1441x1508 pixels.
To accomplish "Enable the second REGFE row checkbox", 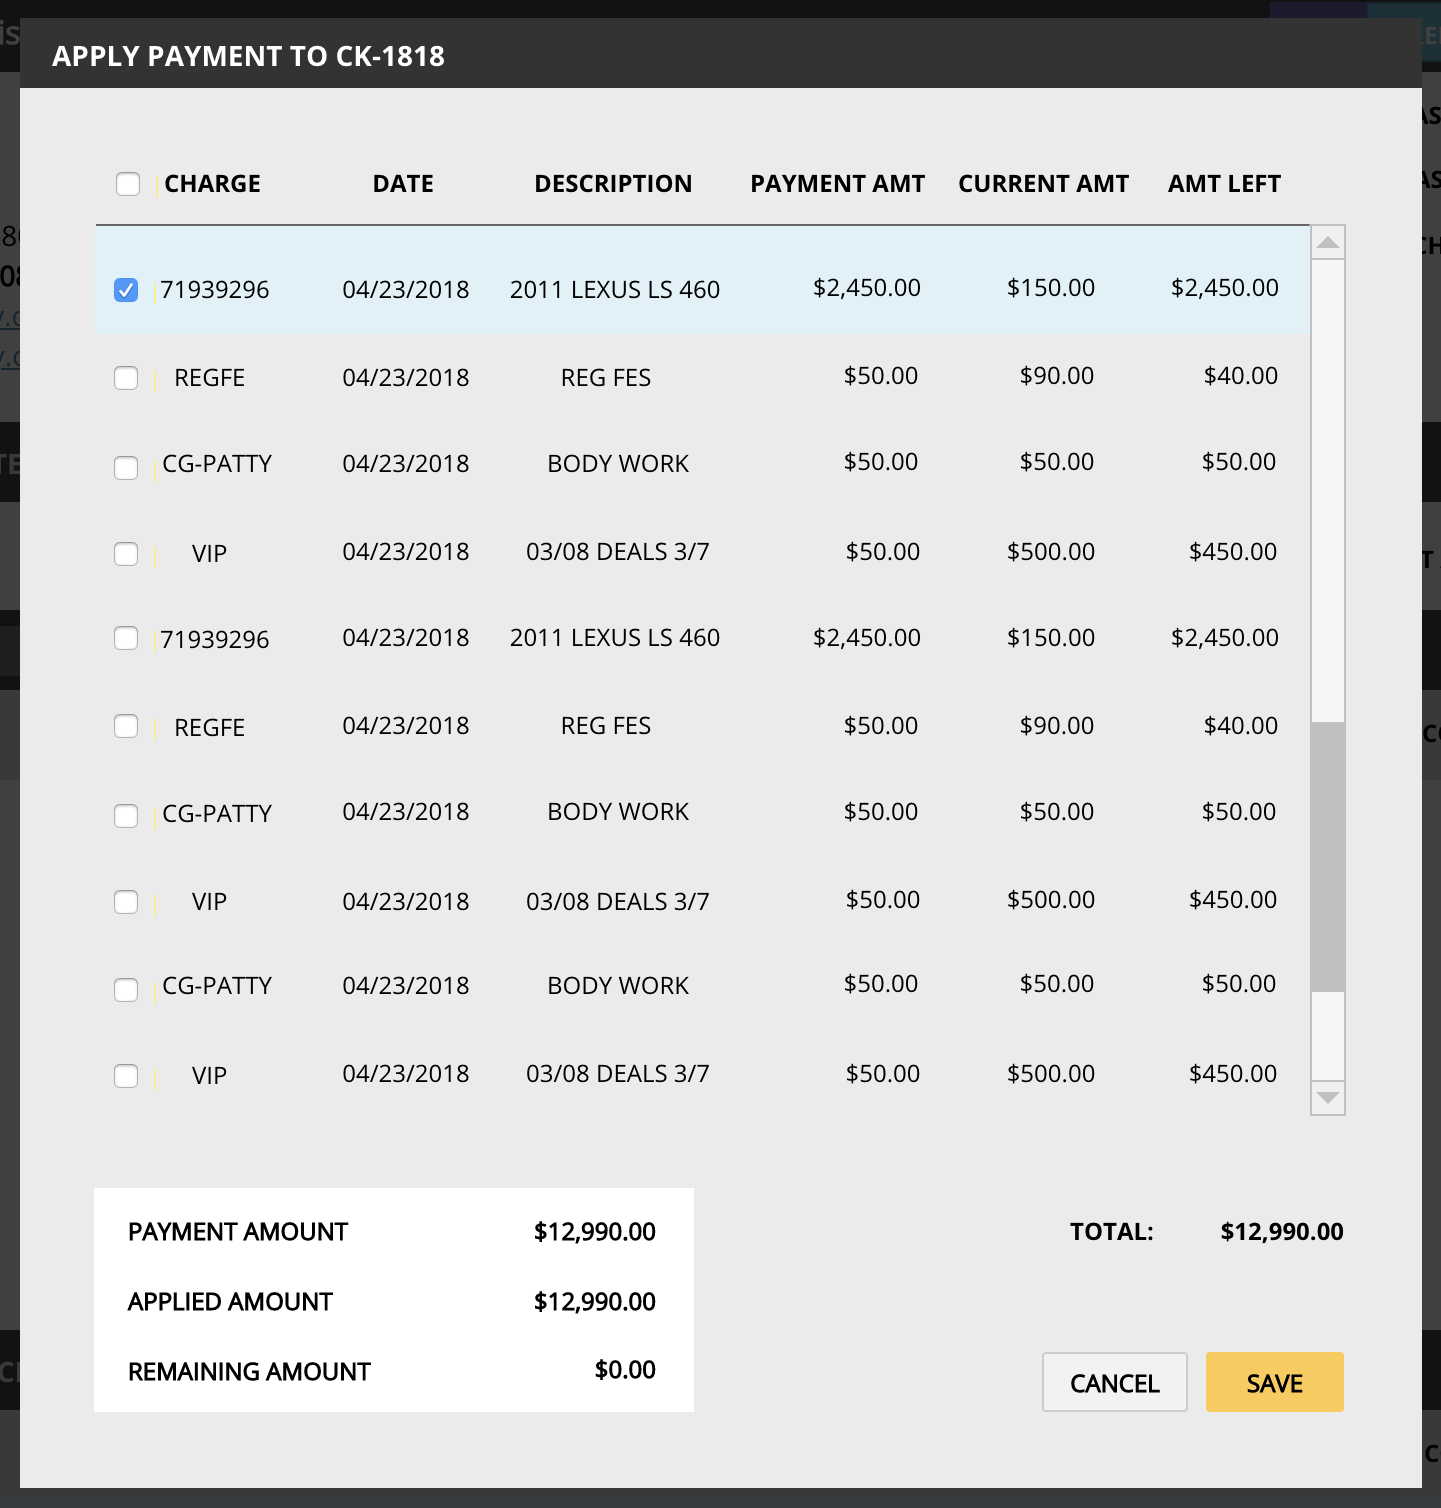I will coord(126,726).
